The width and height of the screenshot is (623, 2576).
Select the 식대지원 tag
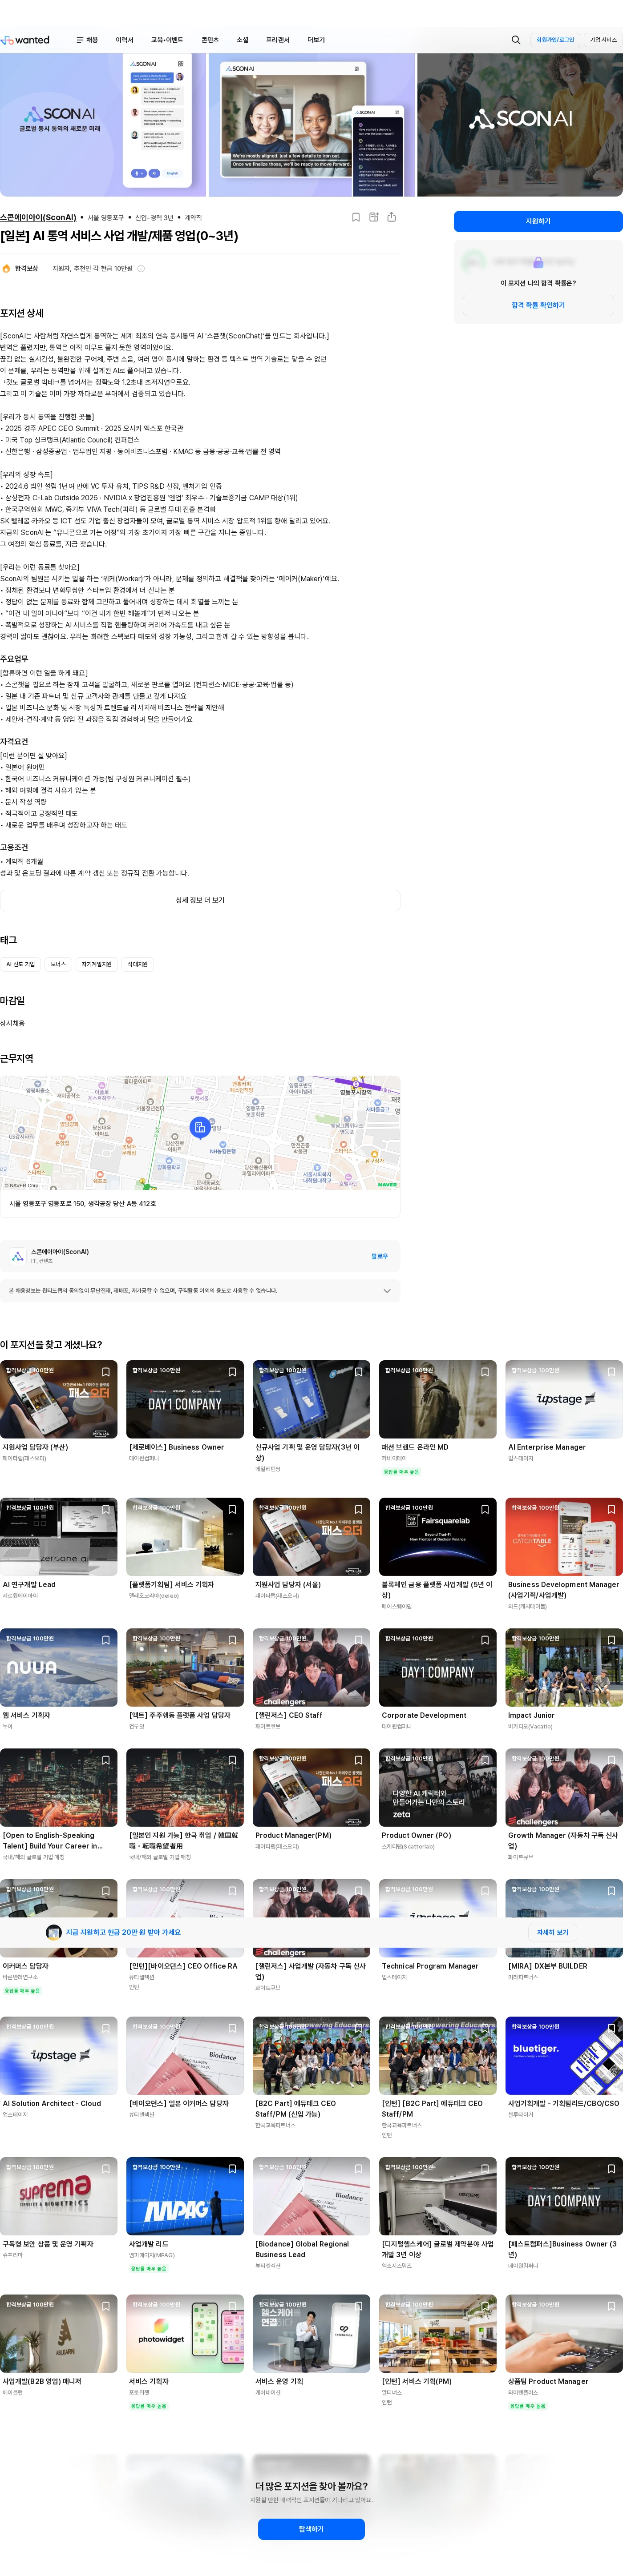[138, 964]
